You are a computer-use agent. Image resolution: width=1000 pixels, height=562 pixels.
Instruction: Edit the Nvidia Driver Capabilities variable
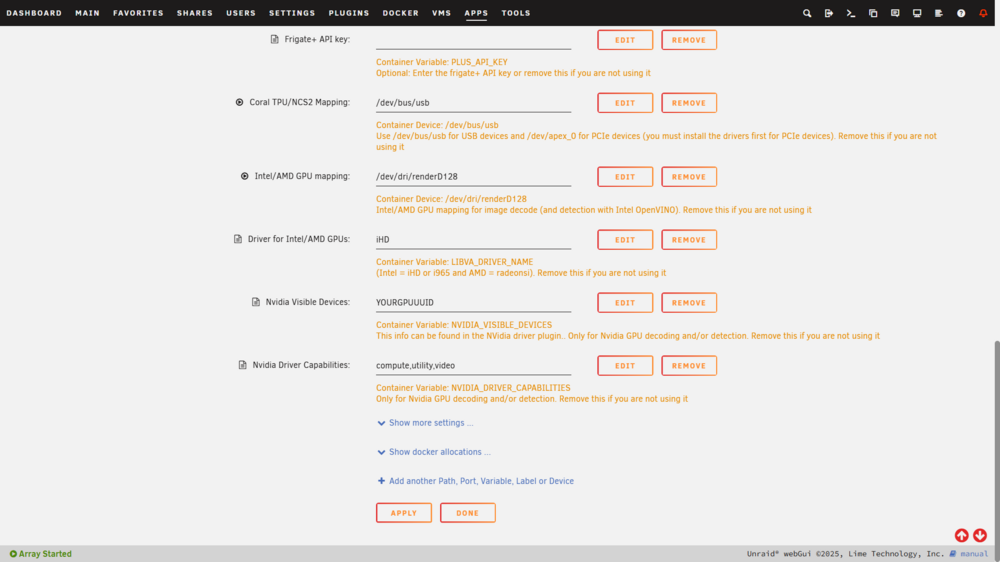(625, 366)
